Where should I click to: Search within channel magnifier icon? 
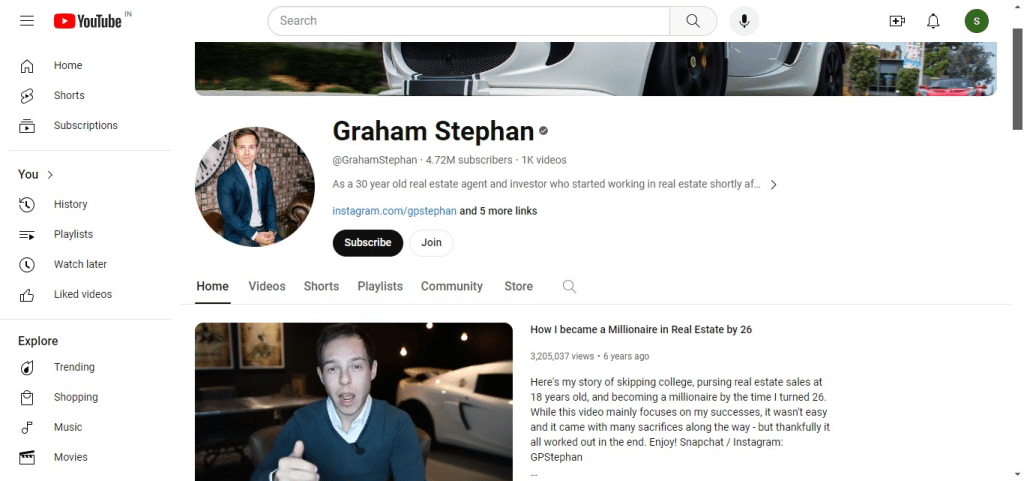(x=569, y=287)
